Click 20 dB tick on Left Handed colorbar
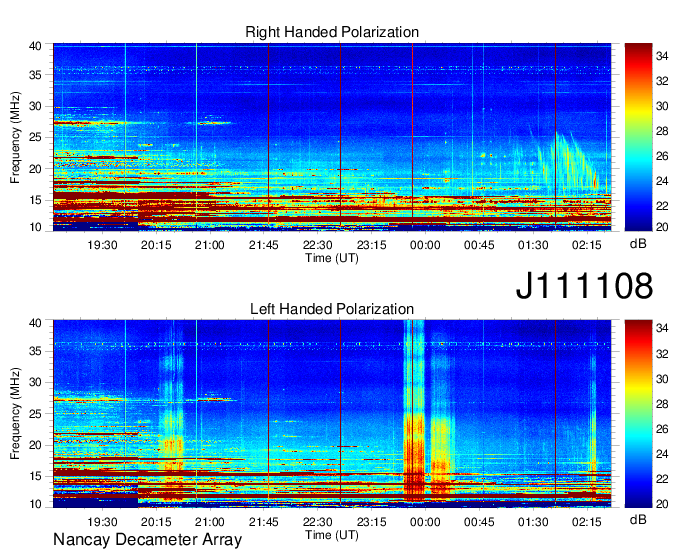The image size is (680, 552). pos(662,504)
